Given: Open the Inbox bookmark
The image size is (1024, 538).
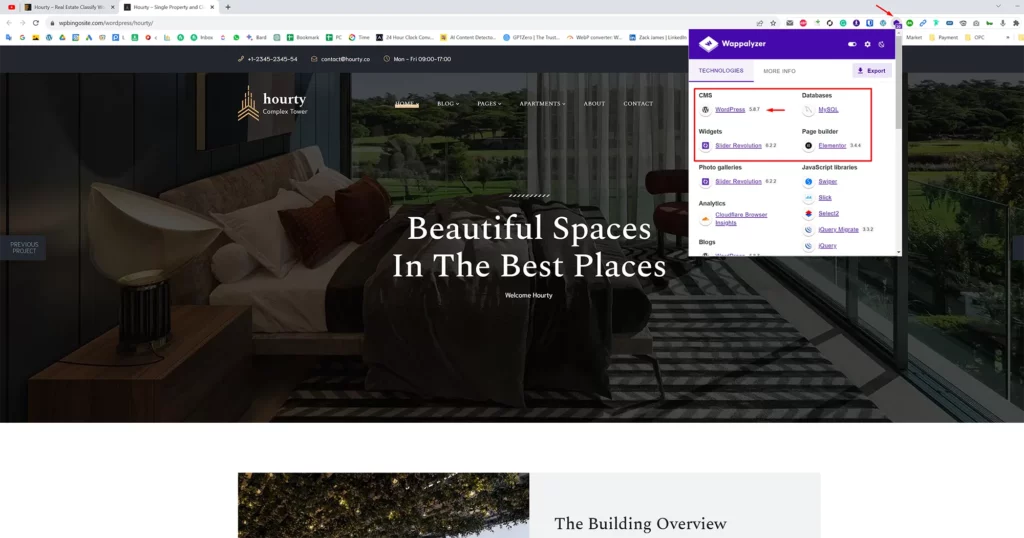Looking at the screenshot, I should coord(202,37).
